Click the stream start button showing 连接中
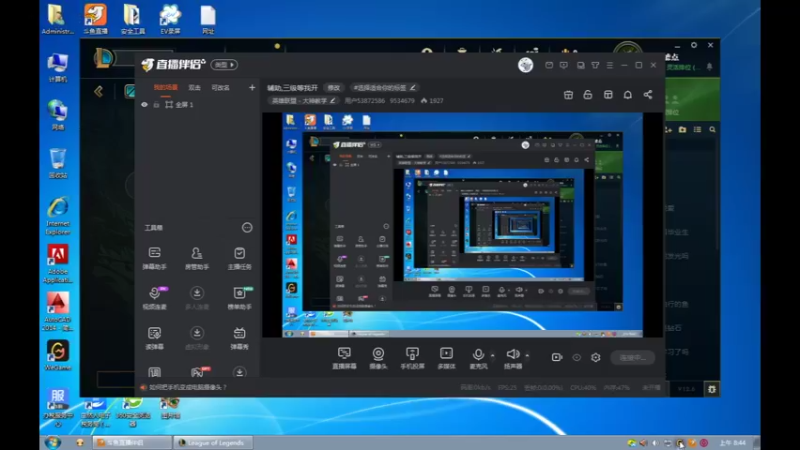The width and height of the screenshot is (800, 450). tap(633, 358)
